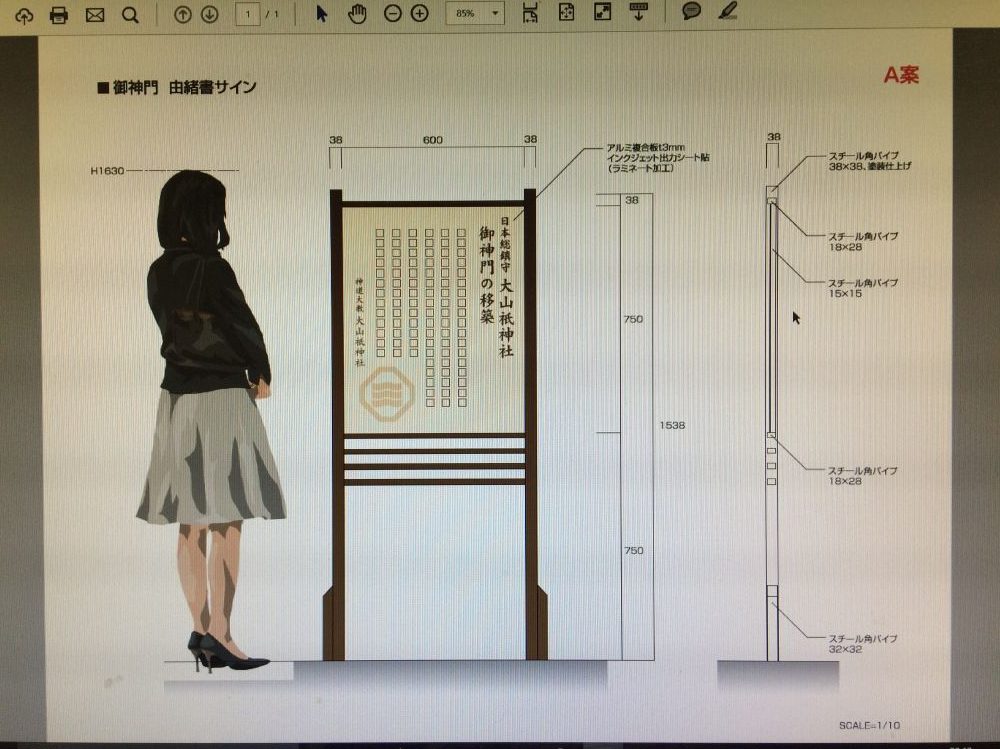Activate the arrow selection tool
The height and width of the screenshot is (749, 1000).
(322, 13)
